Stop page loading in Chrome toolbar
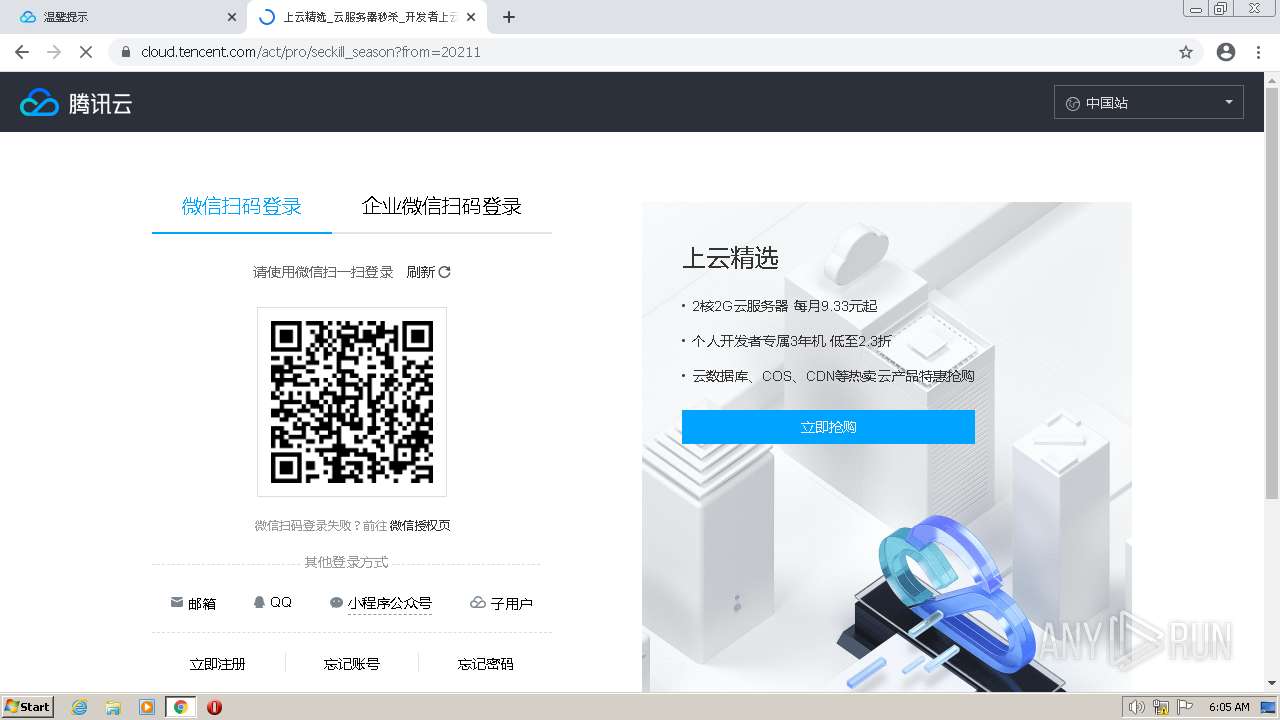 [x=86, y=52]
